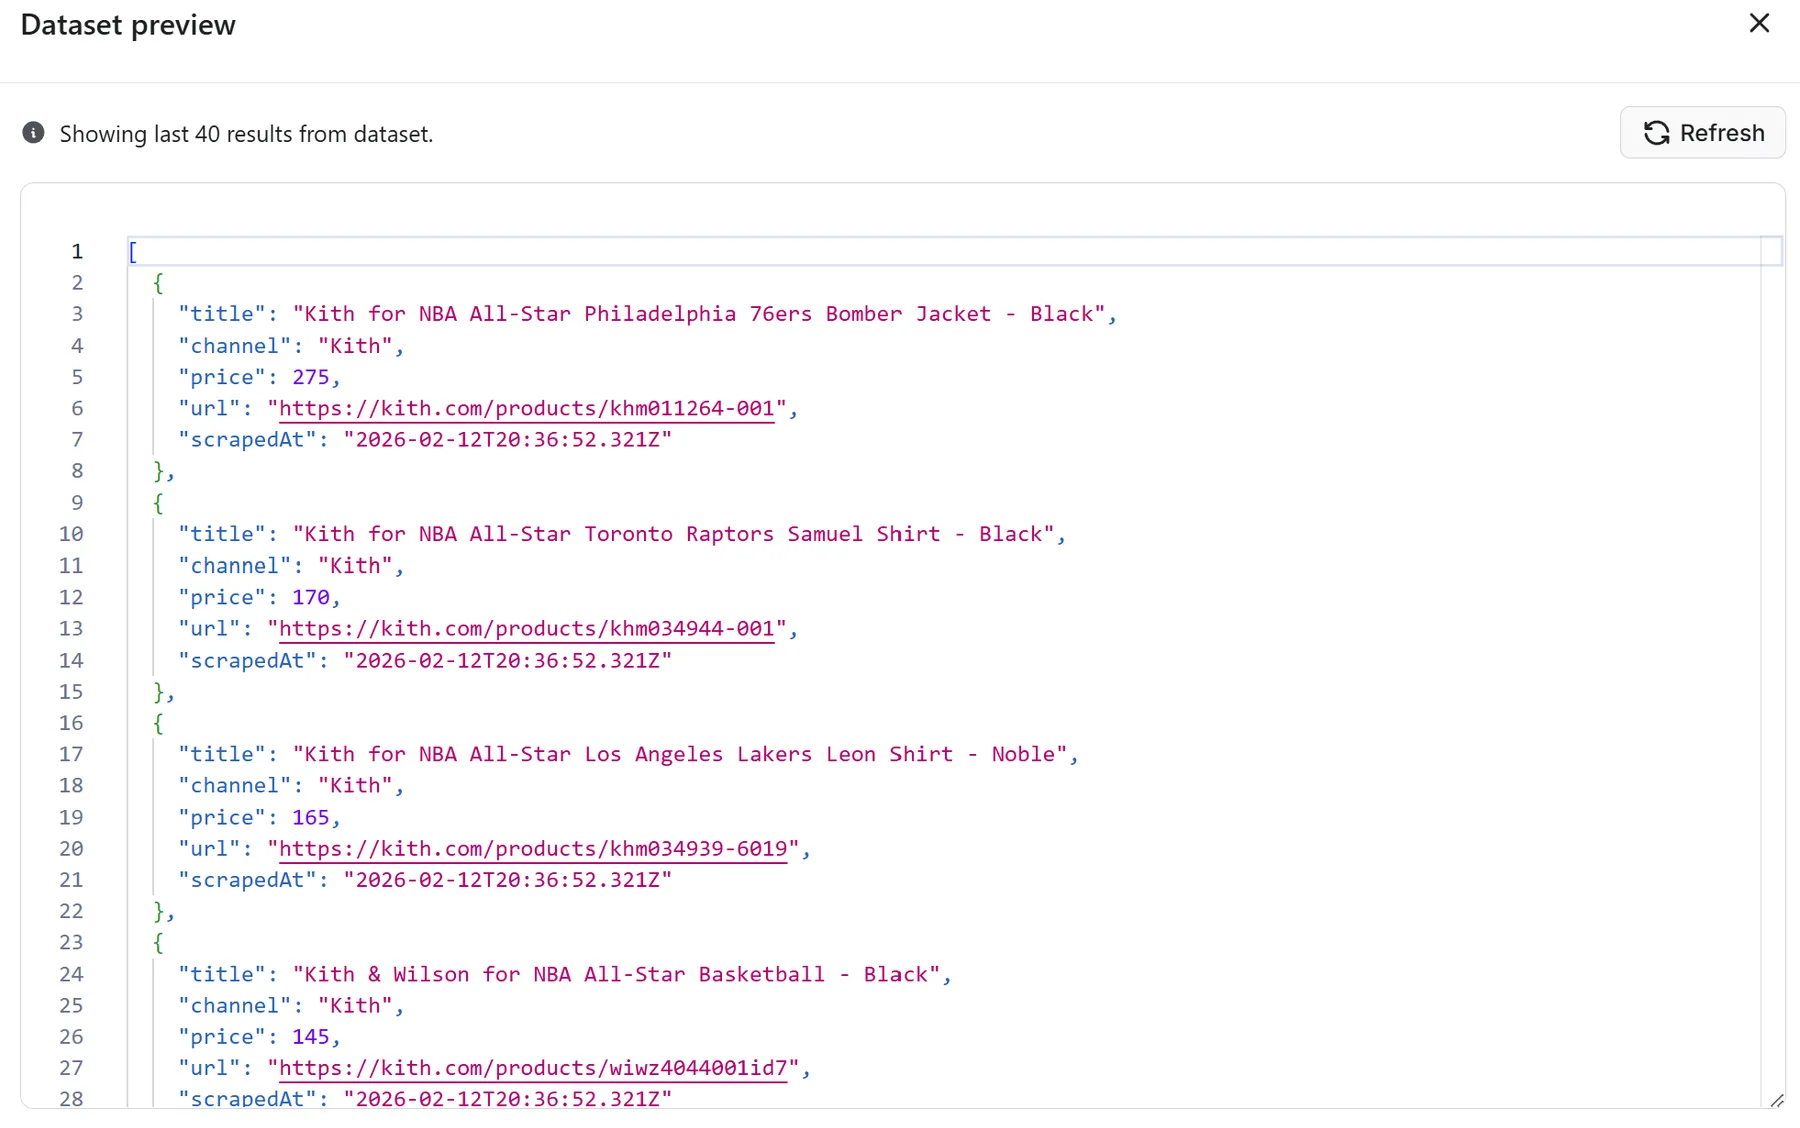Click line number 16 in the gutter

point(71,722)
